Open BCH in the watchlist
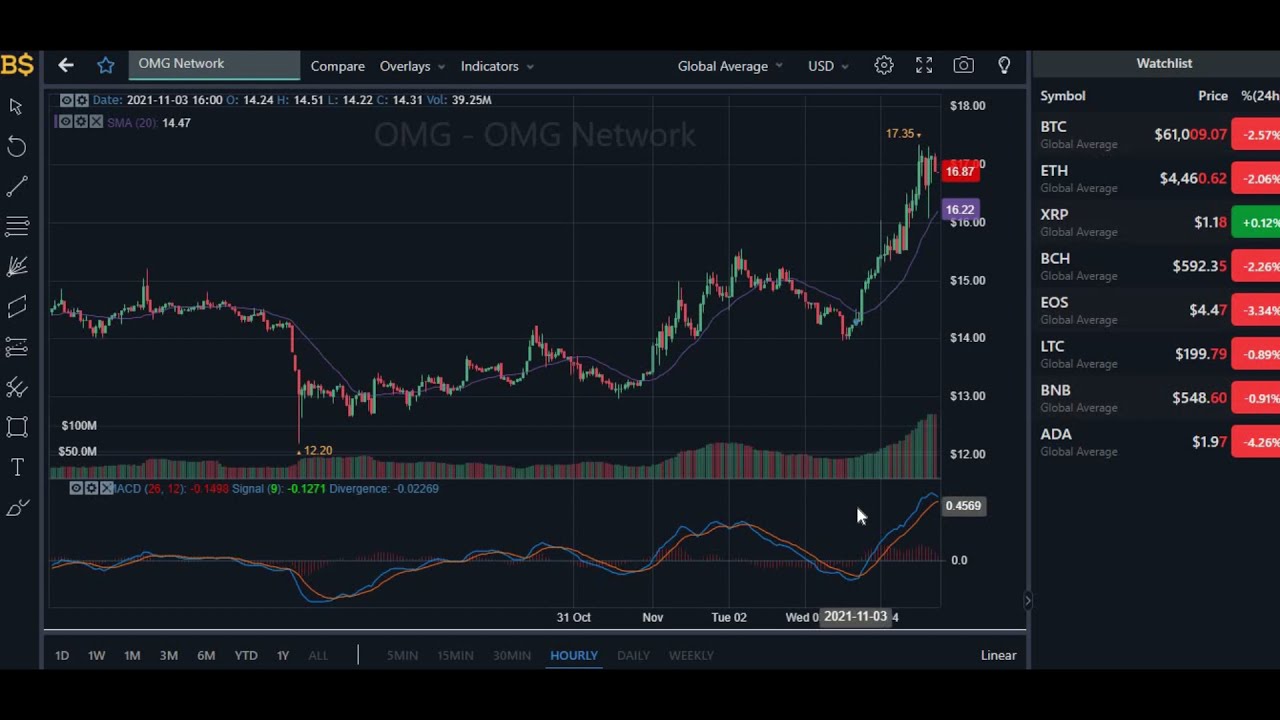The height and width of the screenshot is (720, 1280). tap(1157, 266)
